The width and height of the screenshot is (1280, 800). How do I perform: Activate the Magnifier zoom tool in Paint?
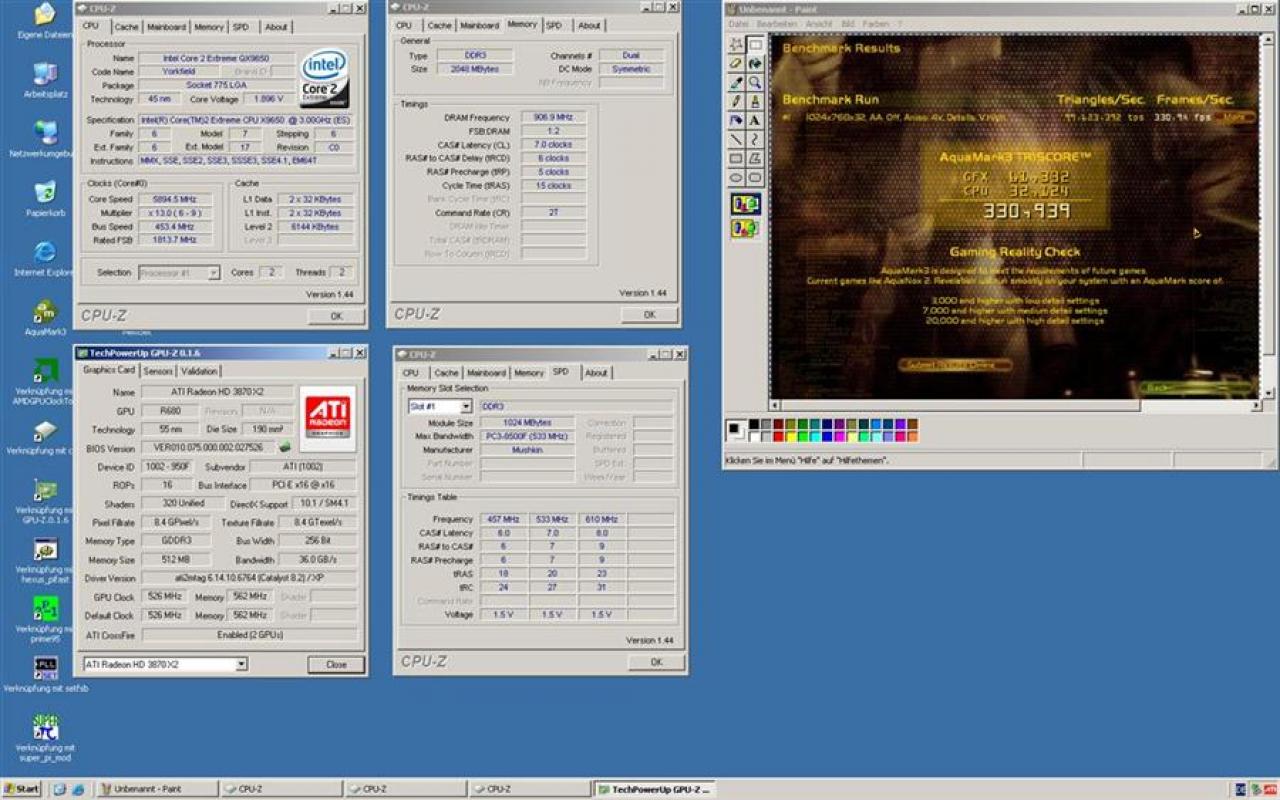pyautogui.click(x=755, y=82)
